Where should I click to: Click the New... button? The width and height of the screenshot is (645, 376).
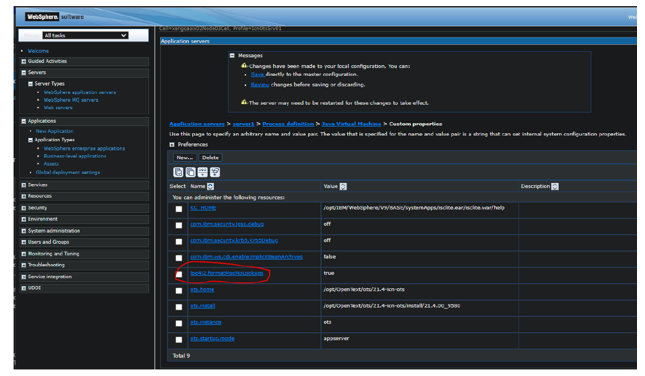[x=185, y=158]
